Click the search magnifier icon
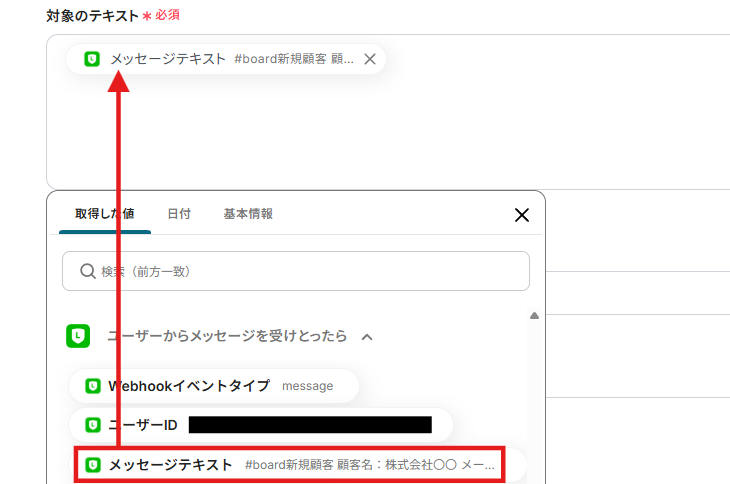 [x=88, y=271]
